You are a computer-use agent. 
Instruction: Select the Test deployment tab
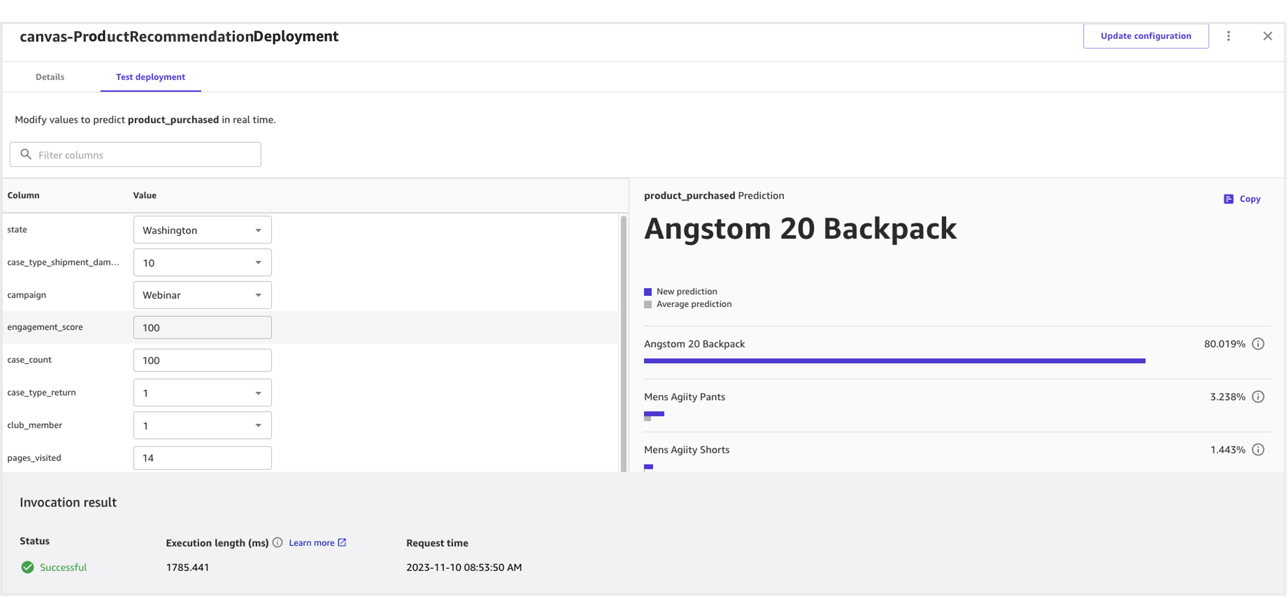[150, 77]
